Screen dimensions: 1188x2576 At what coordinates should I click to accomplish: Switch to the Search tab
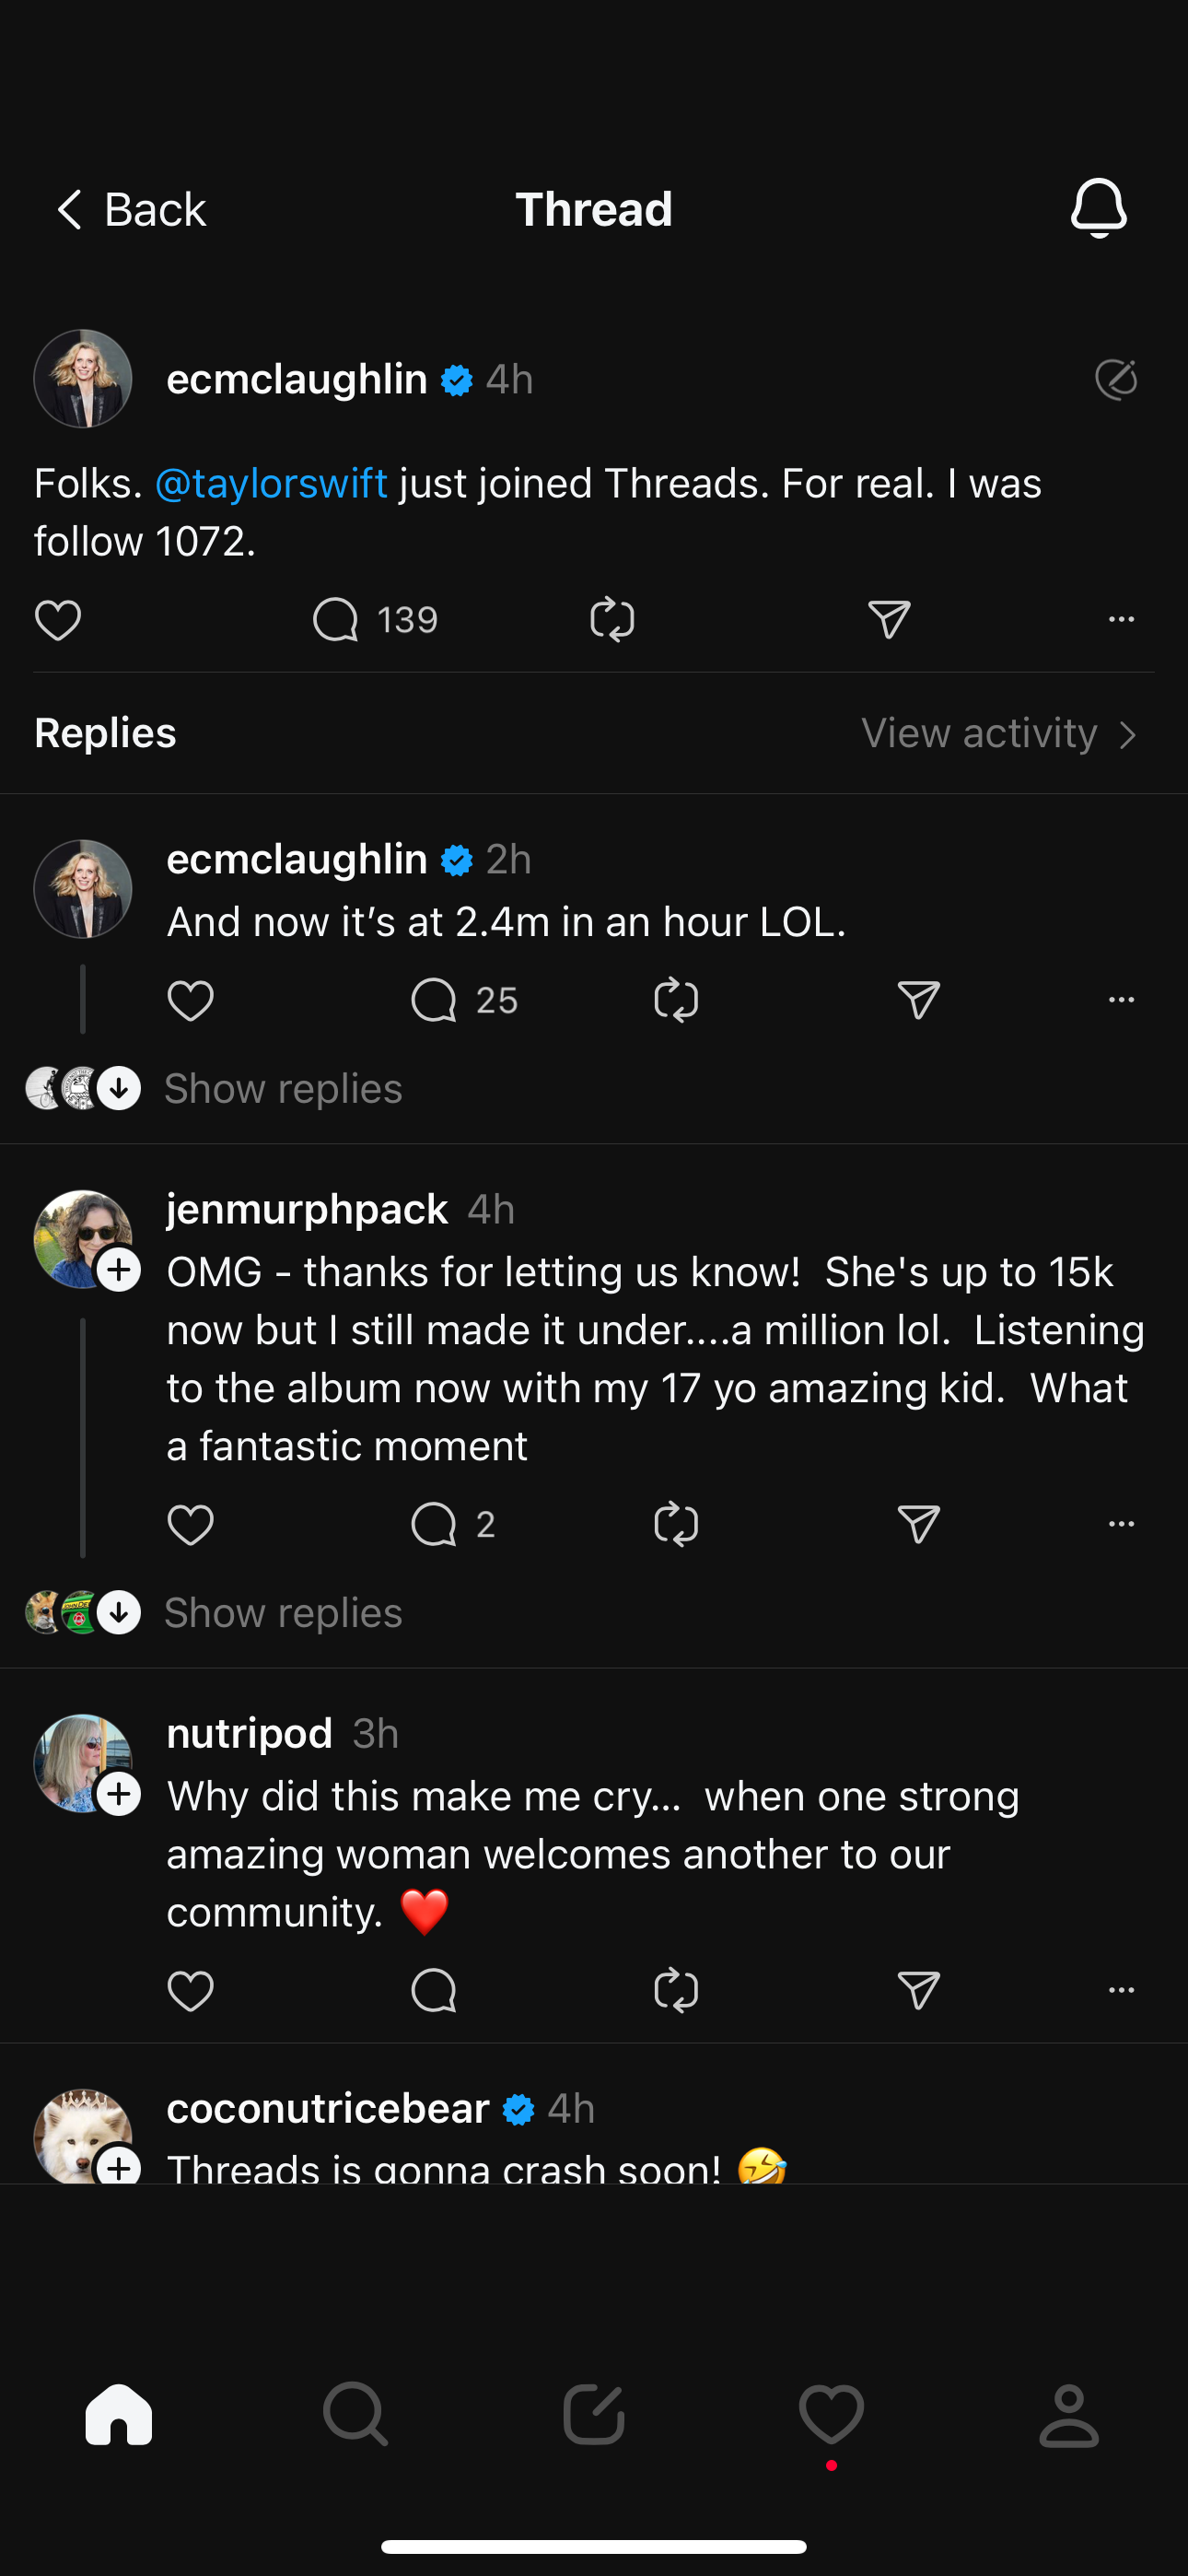pos(355,2414)
